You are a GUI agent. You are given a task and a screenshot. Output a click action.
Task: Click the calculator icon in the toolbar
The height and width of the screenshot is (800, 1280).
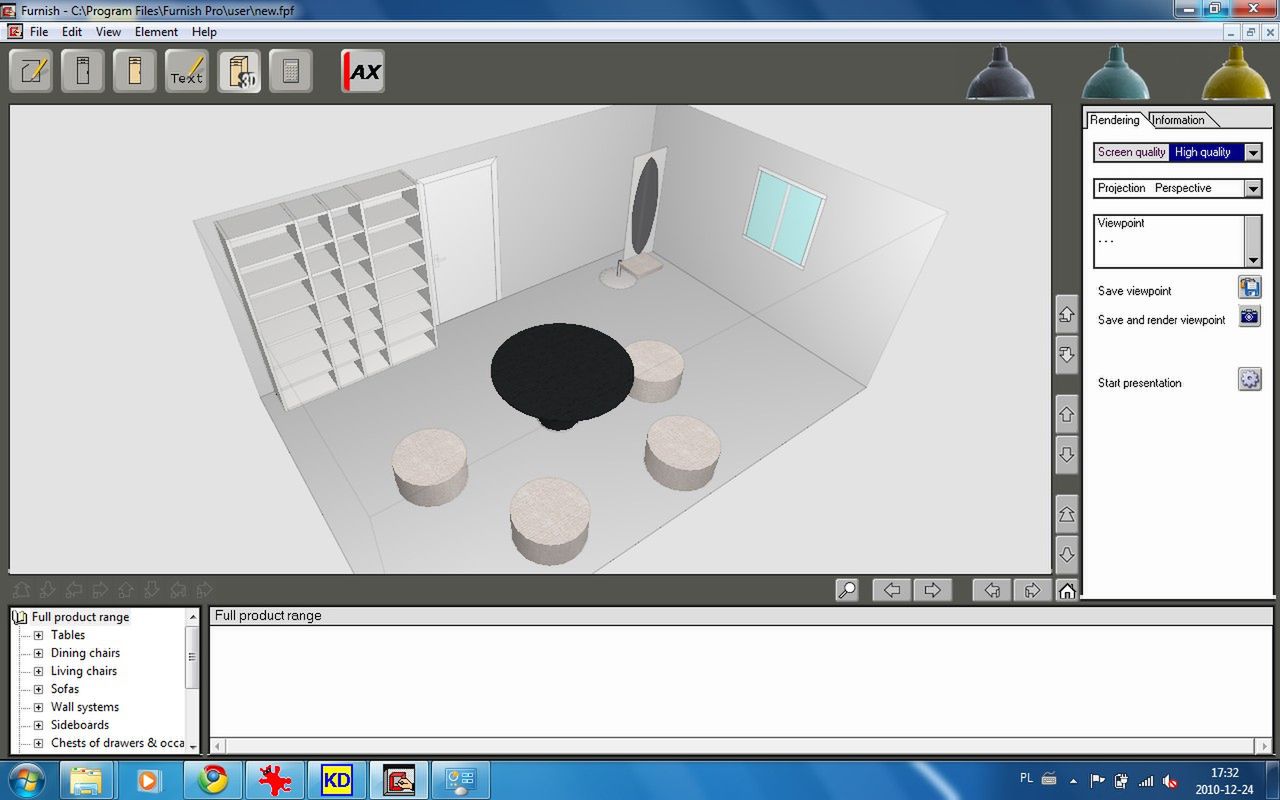click(290, 70)
